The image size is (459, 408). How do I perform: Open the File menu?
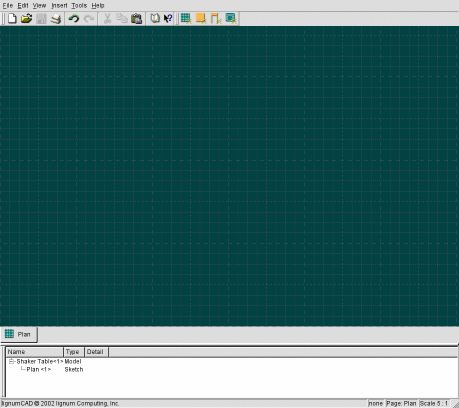click(8, 5)
